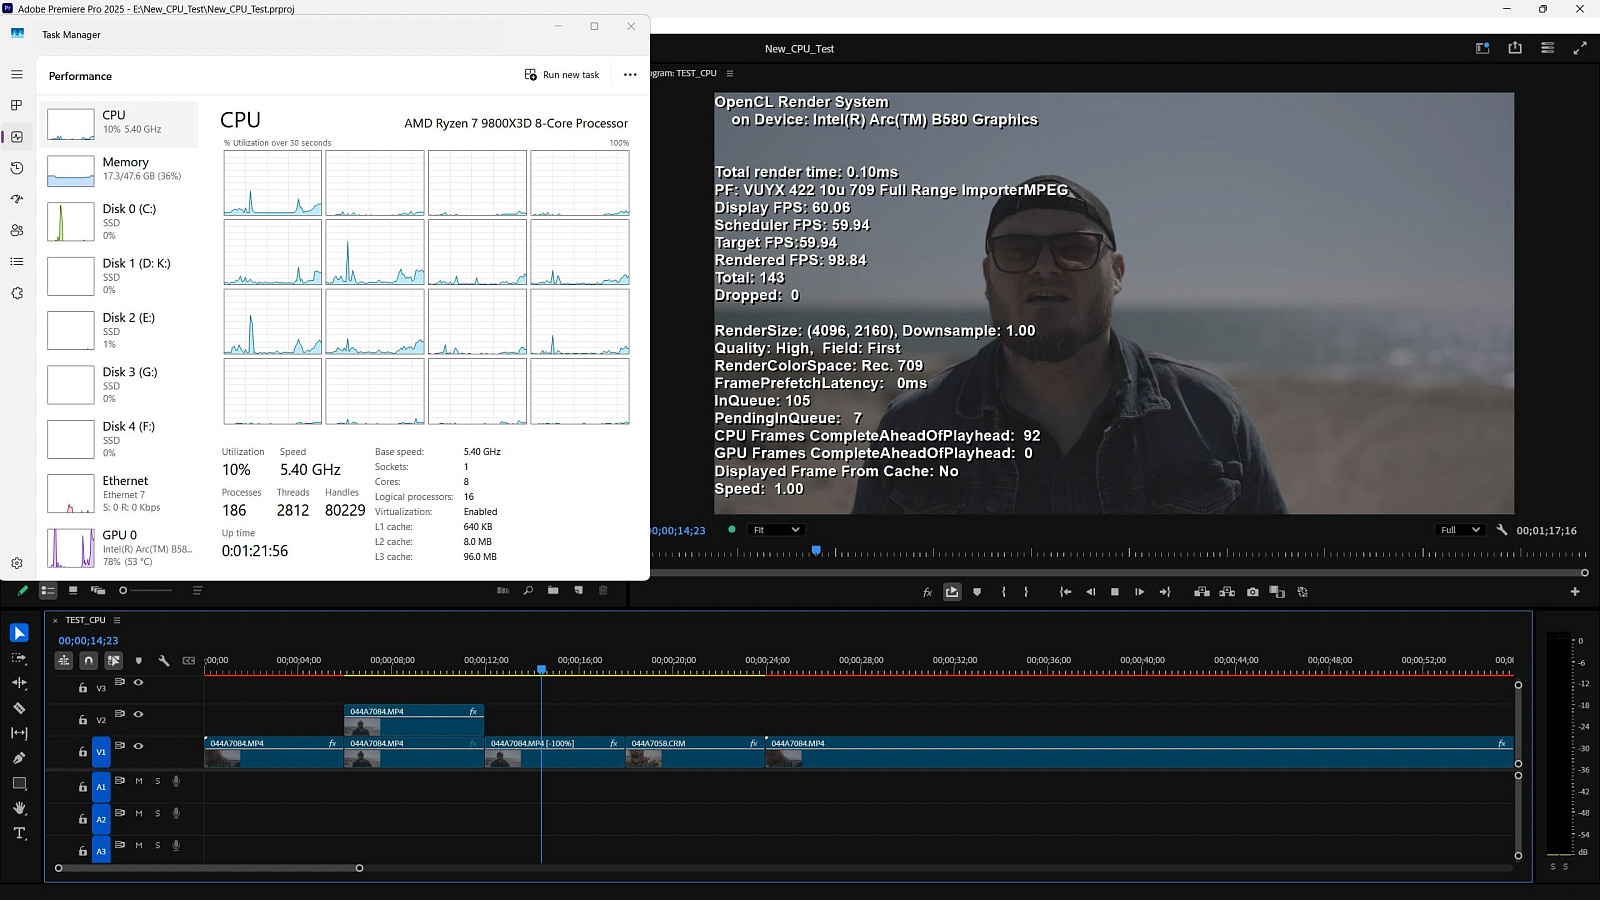Viewport: 1600px width, 900px height.
Task: Select the Razor tool
Action: (x=19, y=708)
